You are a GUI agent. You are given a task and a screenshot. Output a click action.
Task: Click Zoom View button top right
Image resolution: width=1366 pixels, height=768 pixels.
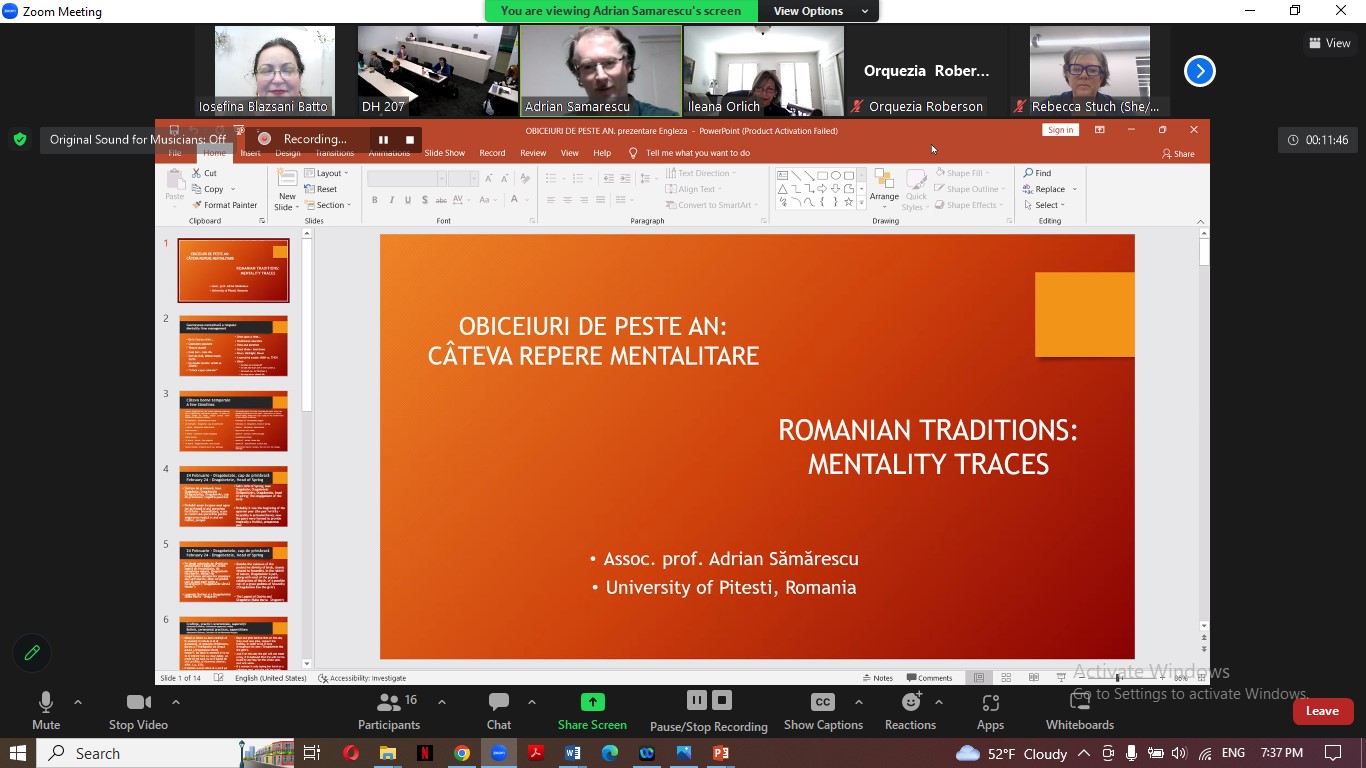(1330, 43)
